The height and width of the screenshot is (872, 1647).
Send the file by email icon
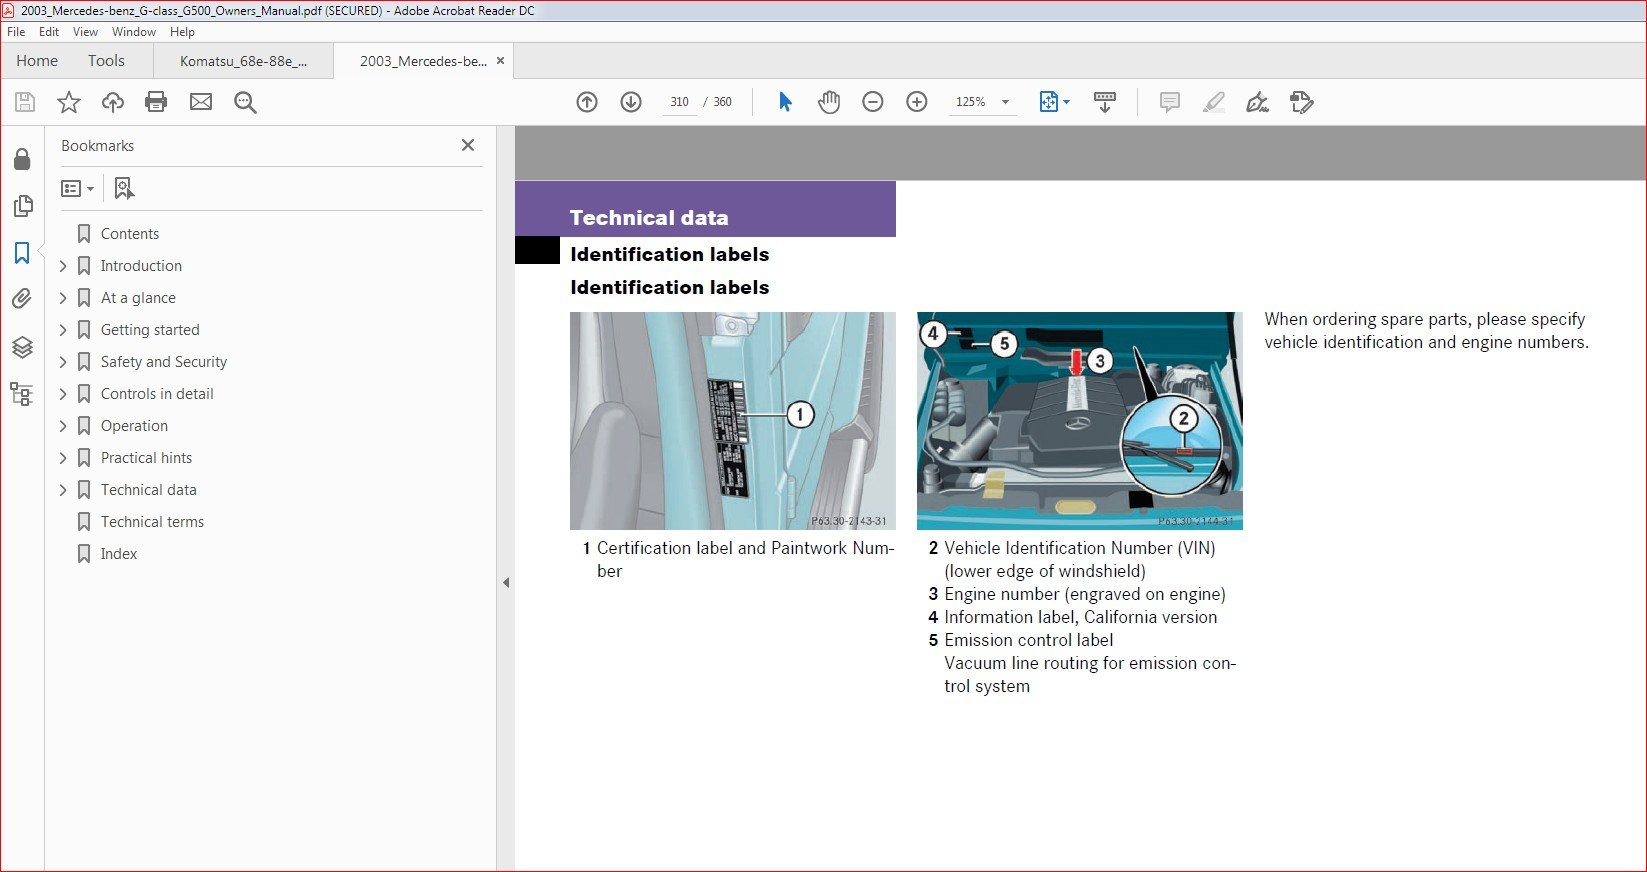pos(201,102)
